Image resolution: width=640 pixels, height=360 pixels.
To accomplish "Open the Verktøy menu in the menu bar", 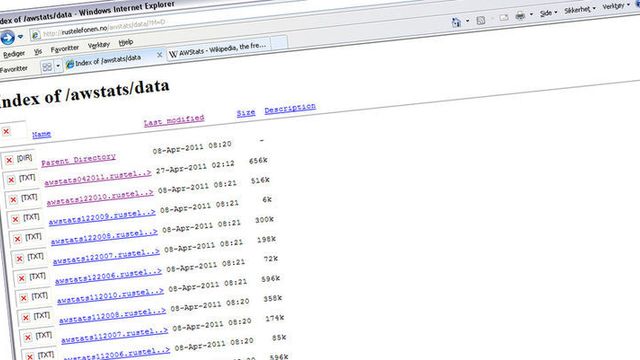I will 99,45.
